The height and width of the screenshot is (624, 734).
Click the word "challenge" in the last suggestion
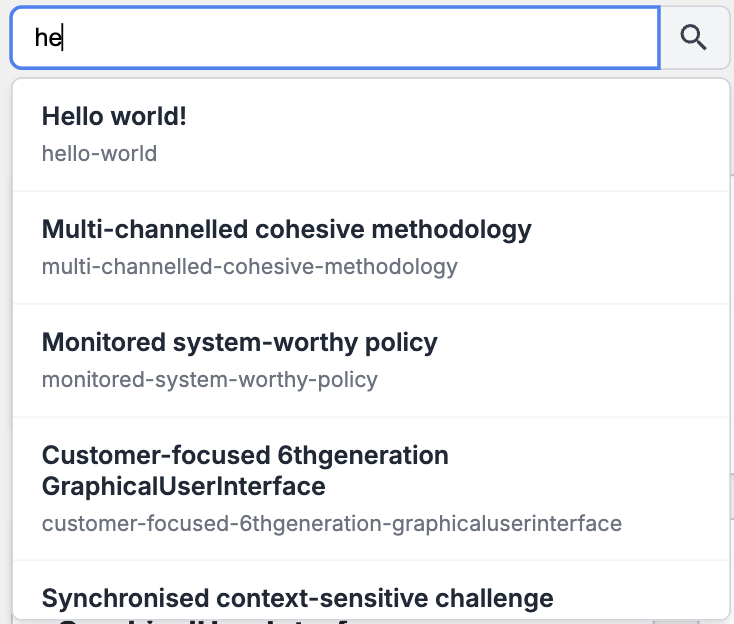(496, 599)
